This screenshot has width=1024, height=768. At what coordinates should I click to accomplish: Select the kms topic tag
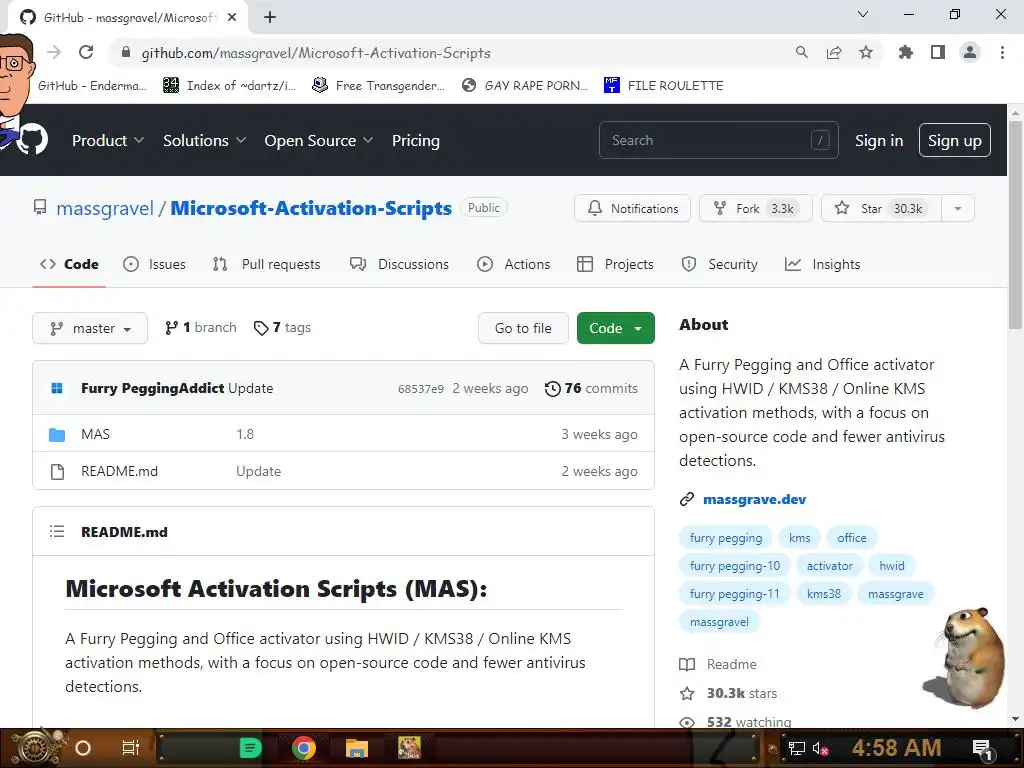[x=799, y=537]
